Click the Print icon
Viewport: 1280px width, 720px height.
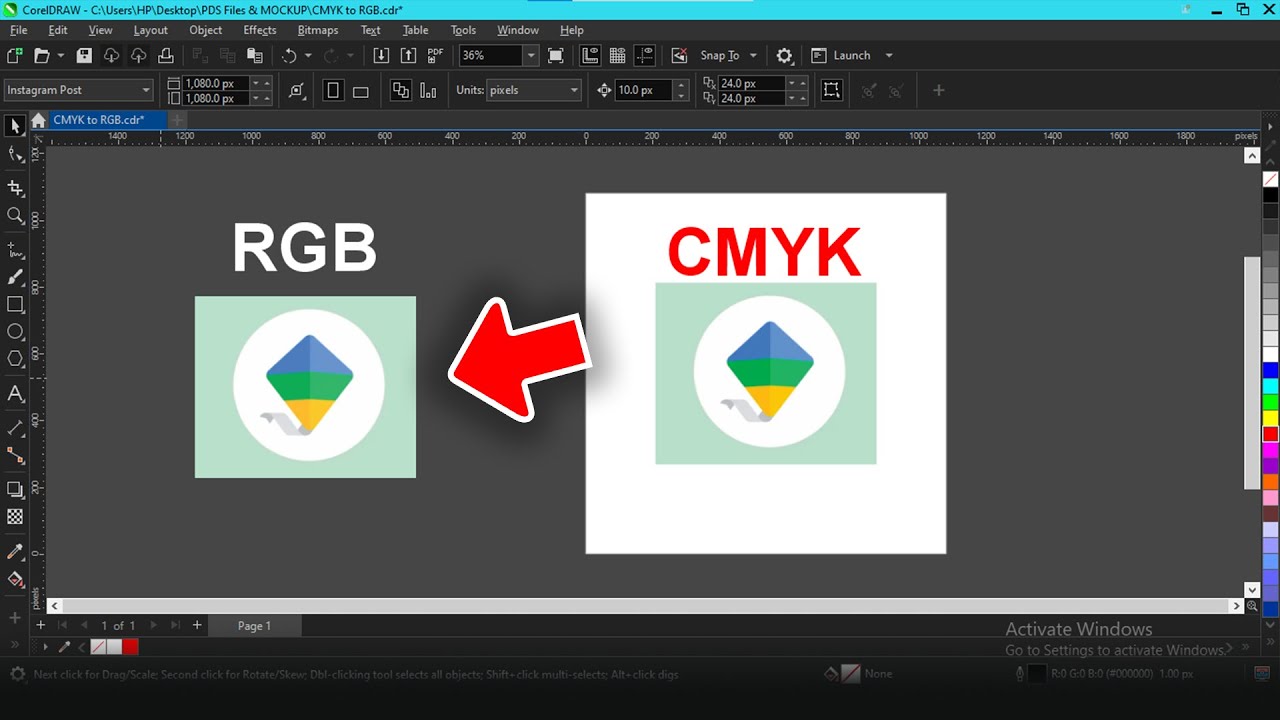click(166, 56)
